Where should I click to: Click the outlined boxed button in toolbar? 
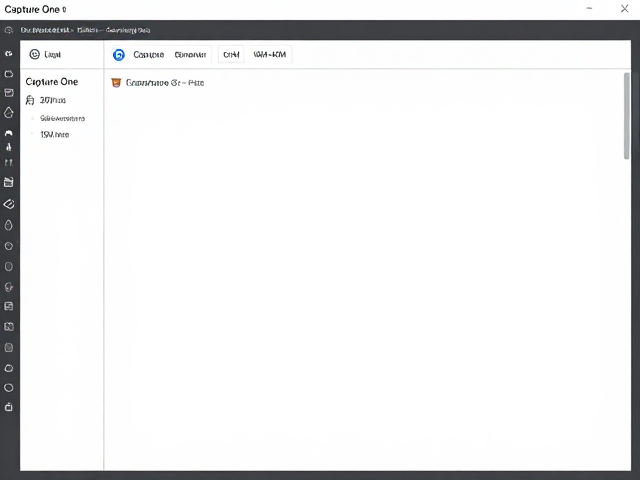coord(231,55)
